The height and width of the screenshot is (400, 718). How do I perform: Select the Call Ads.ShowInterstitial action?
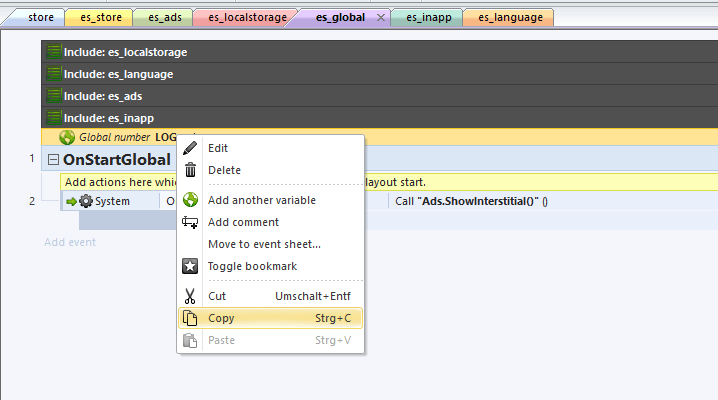coord(472,201)
